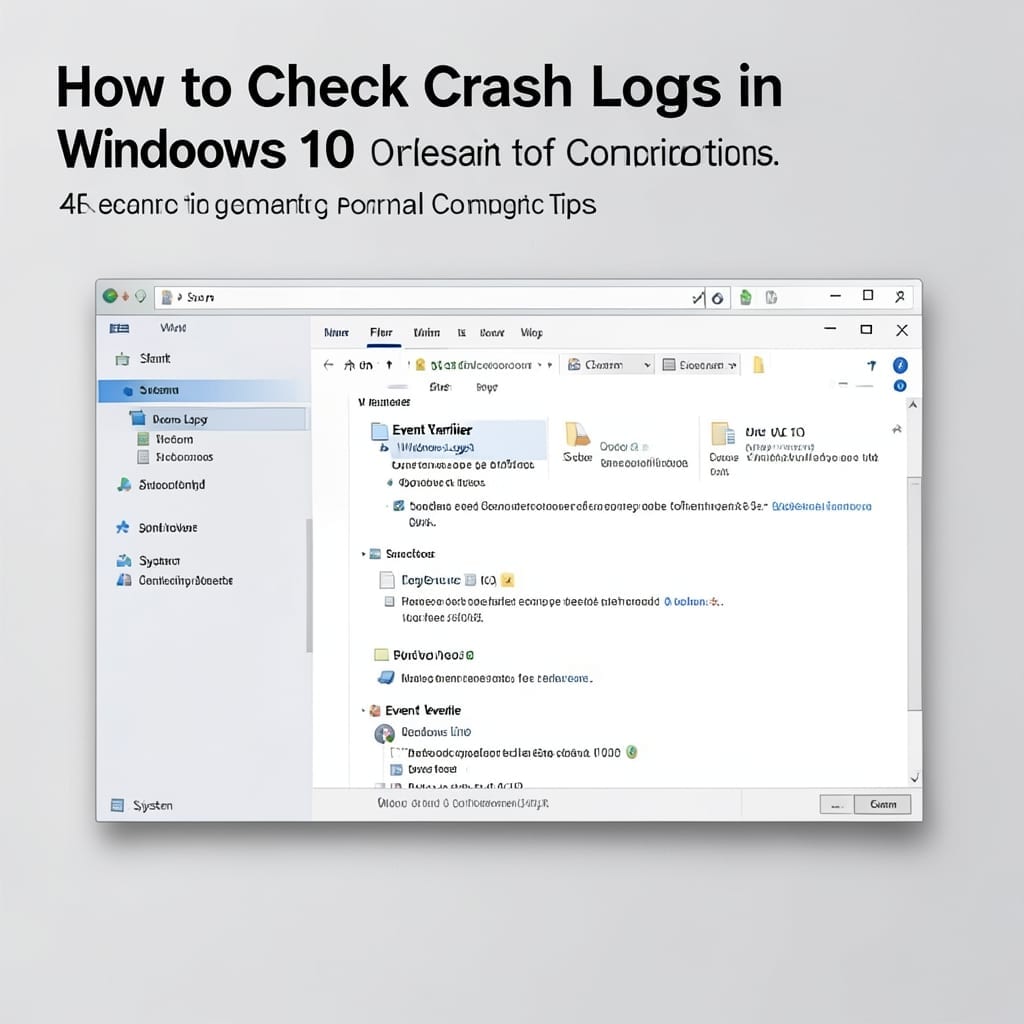Select the Boyc sub-tab below the toolbar
The width and height of the screenshot is (1024, 1024).
[487, 387]
